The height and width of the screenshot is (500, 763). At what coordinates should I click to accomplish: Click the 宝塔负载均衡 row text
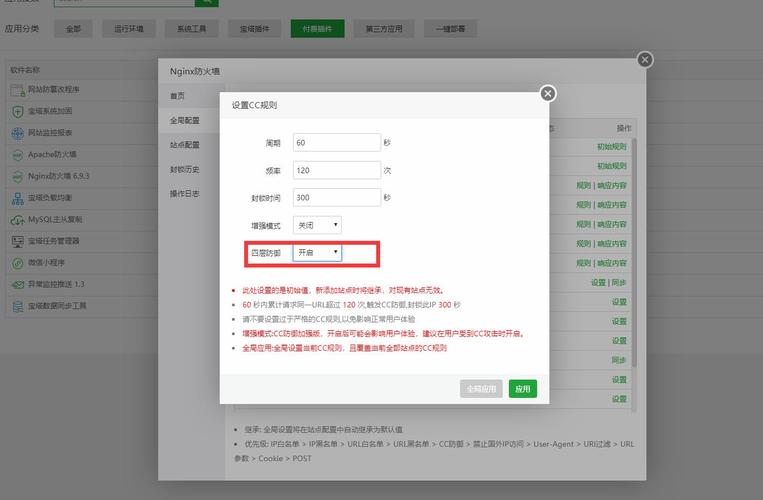pos(50,197)
